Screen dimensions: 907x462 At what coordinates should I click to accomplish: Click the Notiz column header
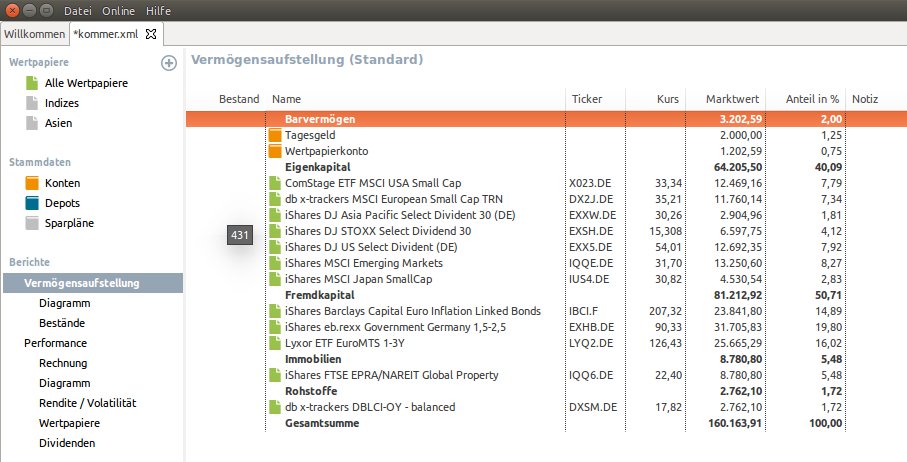click(x=865, y=99)
